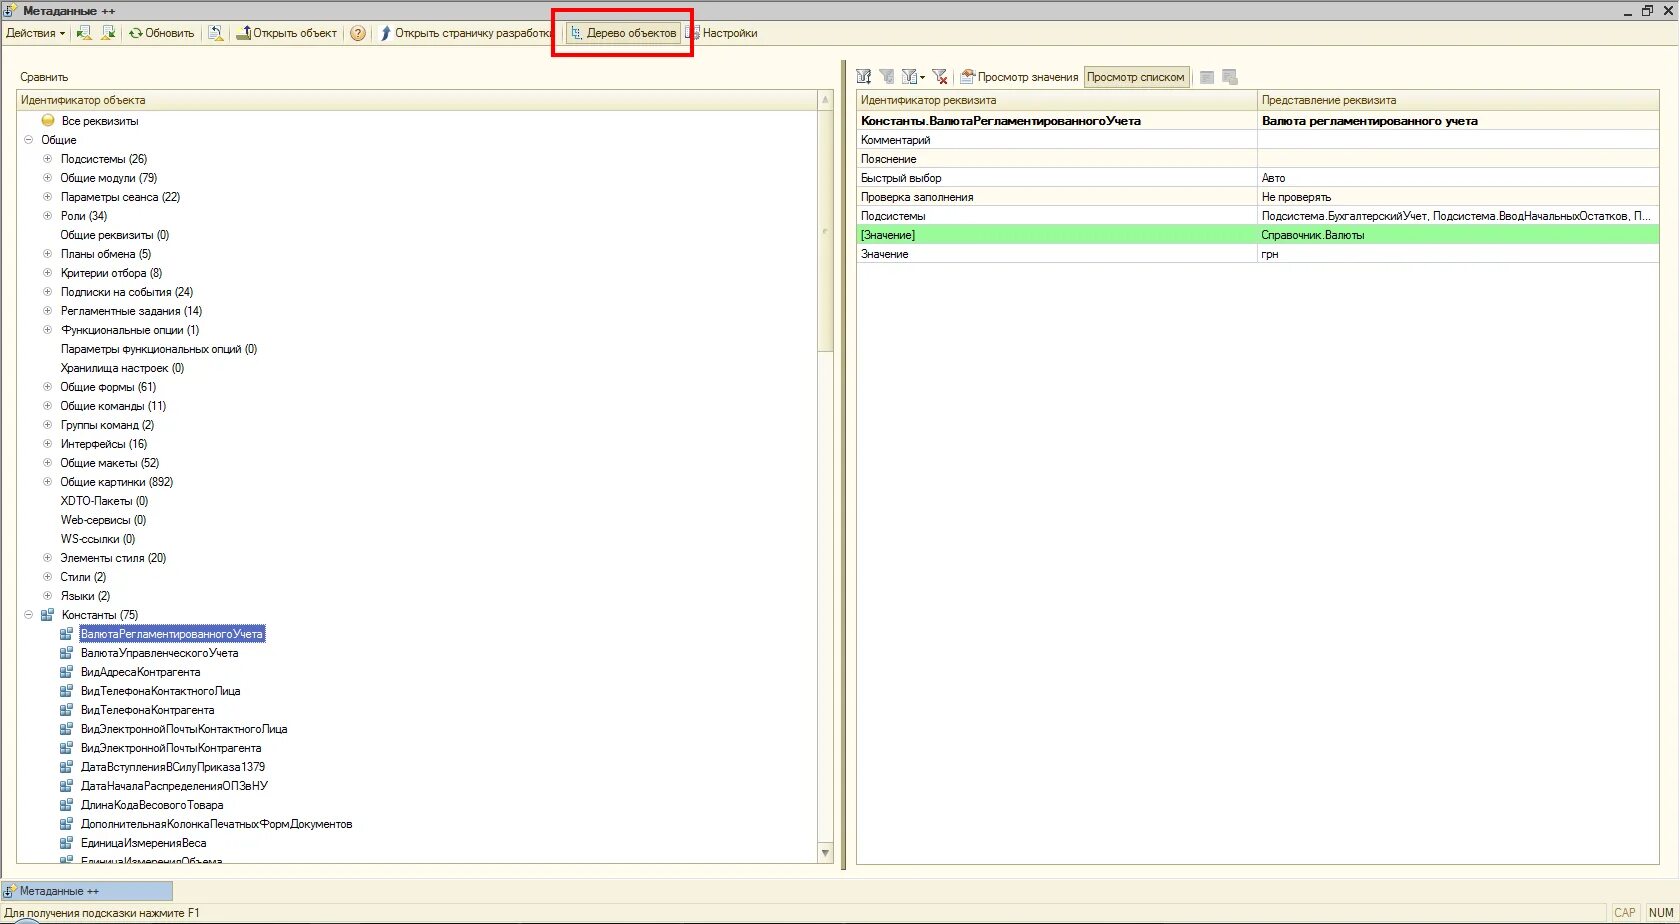Click the second greyed list icon after Просмотр списком
This screenshot has width=1680, height=924.
click(x=1230, y=77)
